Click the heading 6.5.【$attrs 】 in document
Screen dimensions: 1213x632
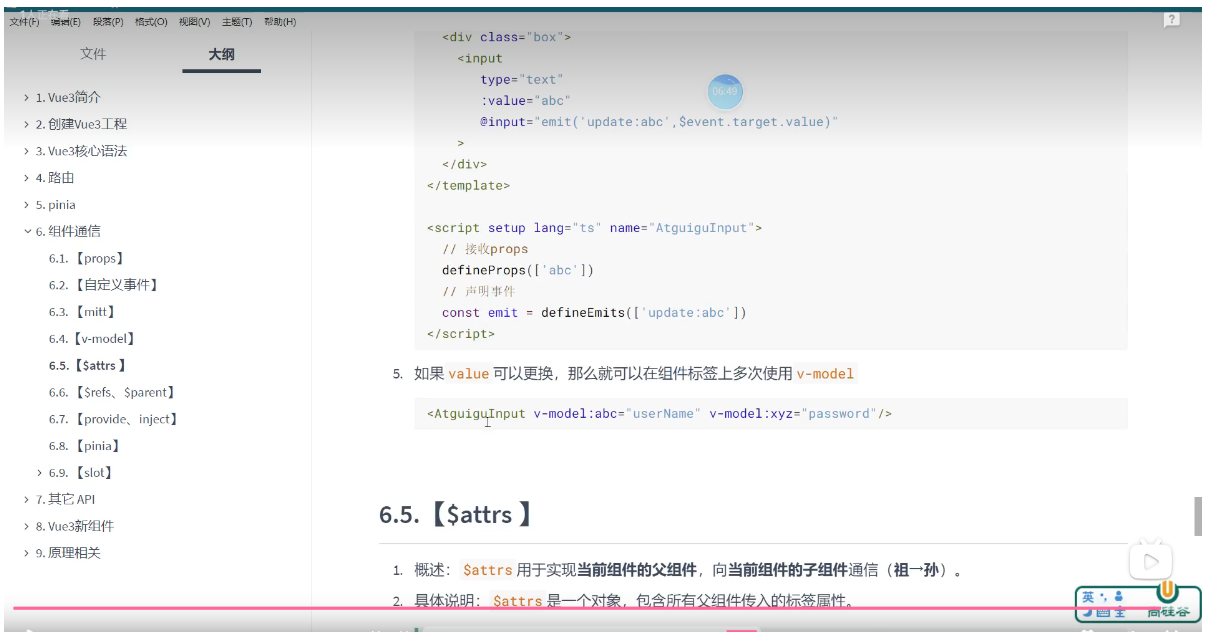456,515
